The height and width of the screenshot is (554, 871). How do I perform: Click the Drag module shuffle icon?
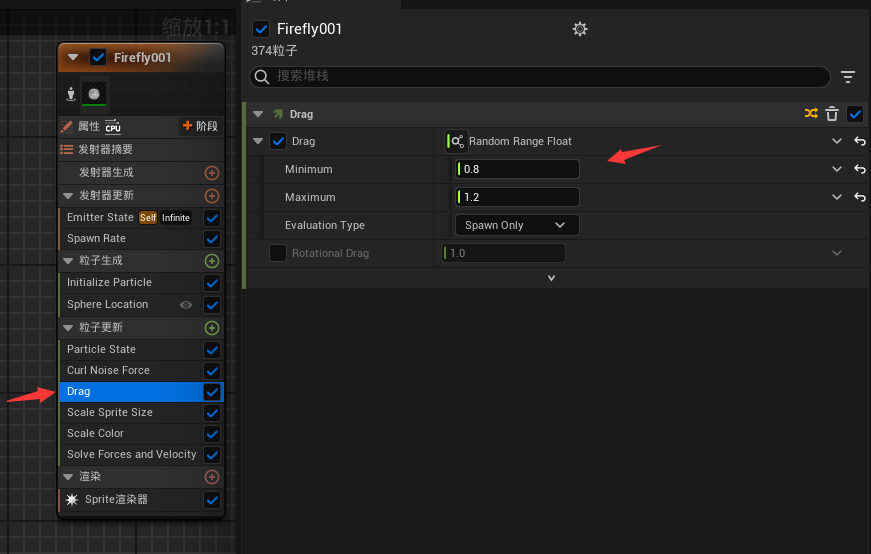pyautogui.click(x=811, y=114)
